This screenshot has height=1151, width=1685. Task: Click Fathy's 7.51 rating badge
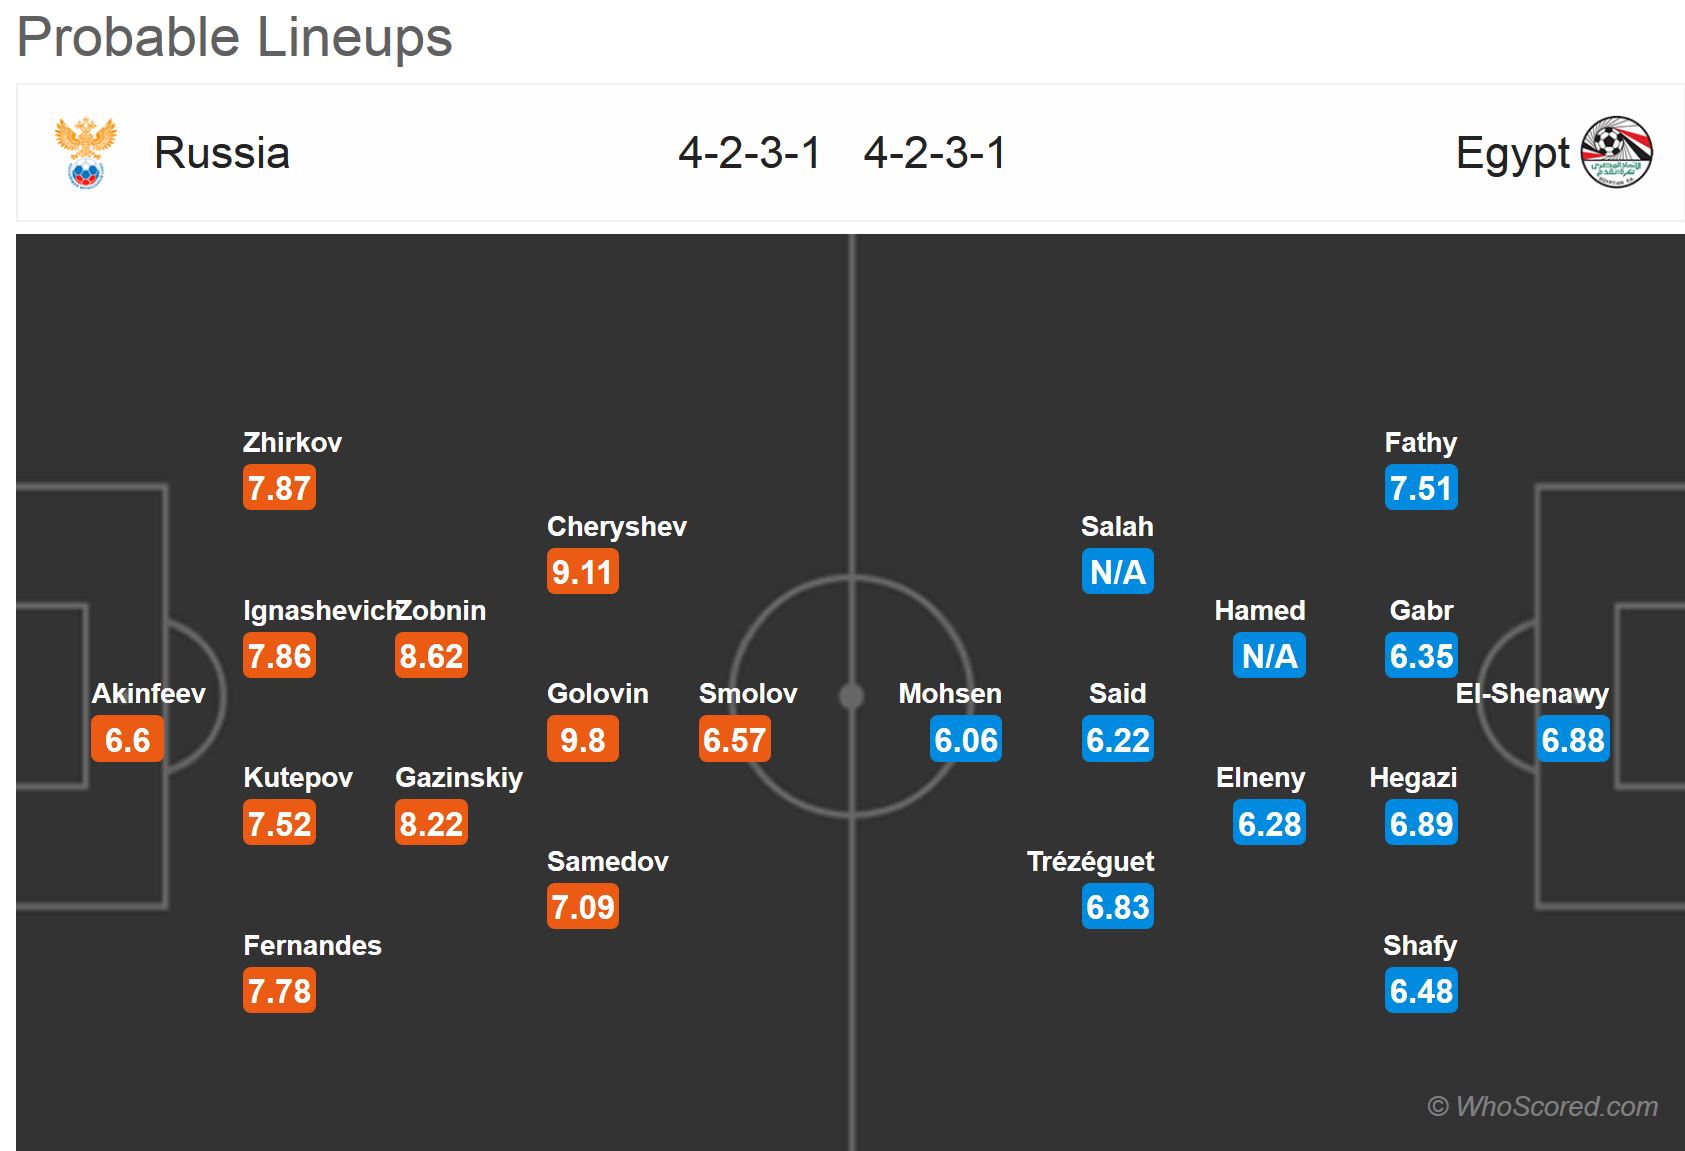pyautogui.click(x=1421, y=488)
